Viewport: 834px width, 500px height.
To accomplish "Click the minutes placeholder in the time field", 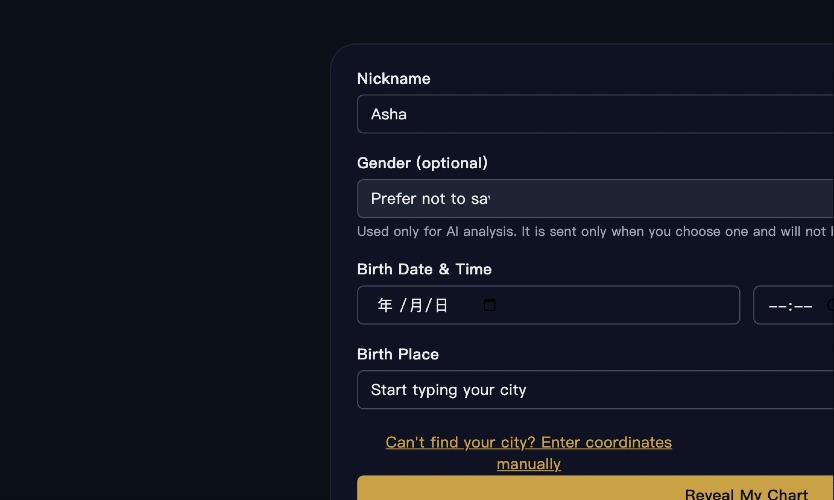I will point(803,306).
